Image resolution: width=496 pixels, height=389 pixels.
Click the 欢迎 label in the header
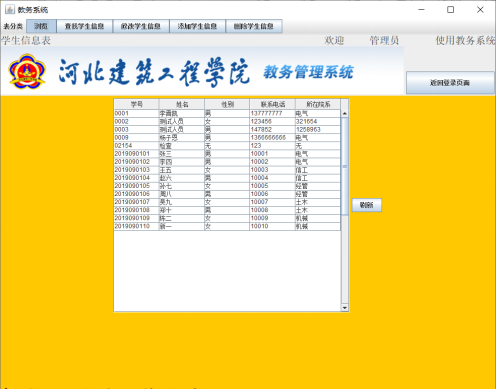click(x=334, y=41)
